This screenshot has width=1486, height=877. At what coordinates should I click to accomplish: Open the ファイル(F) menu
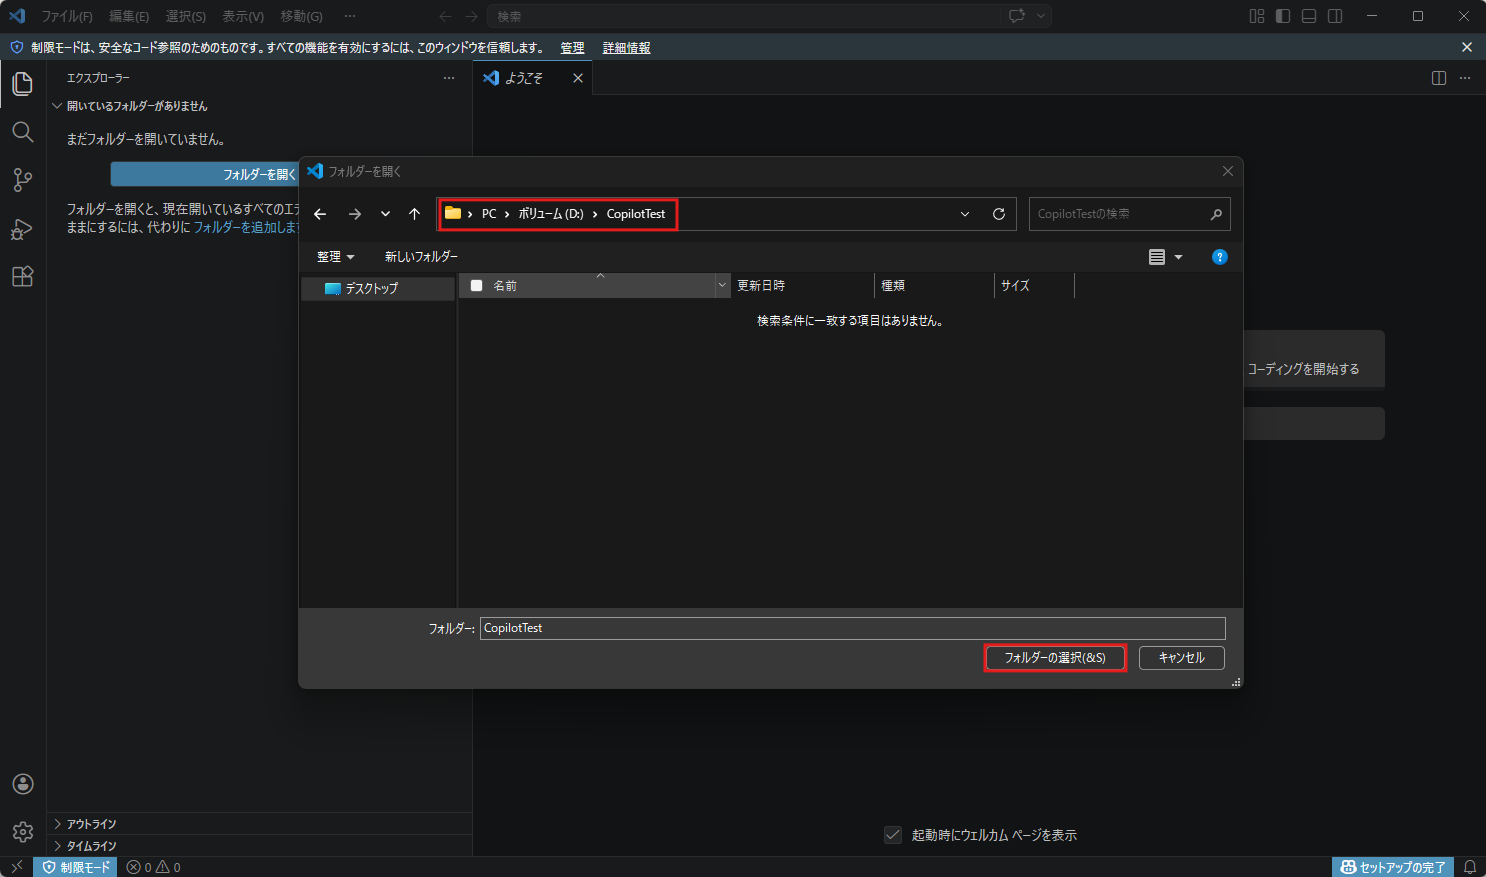click(67, 16)
